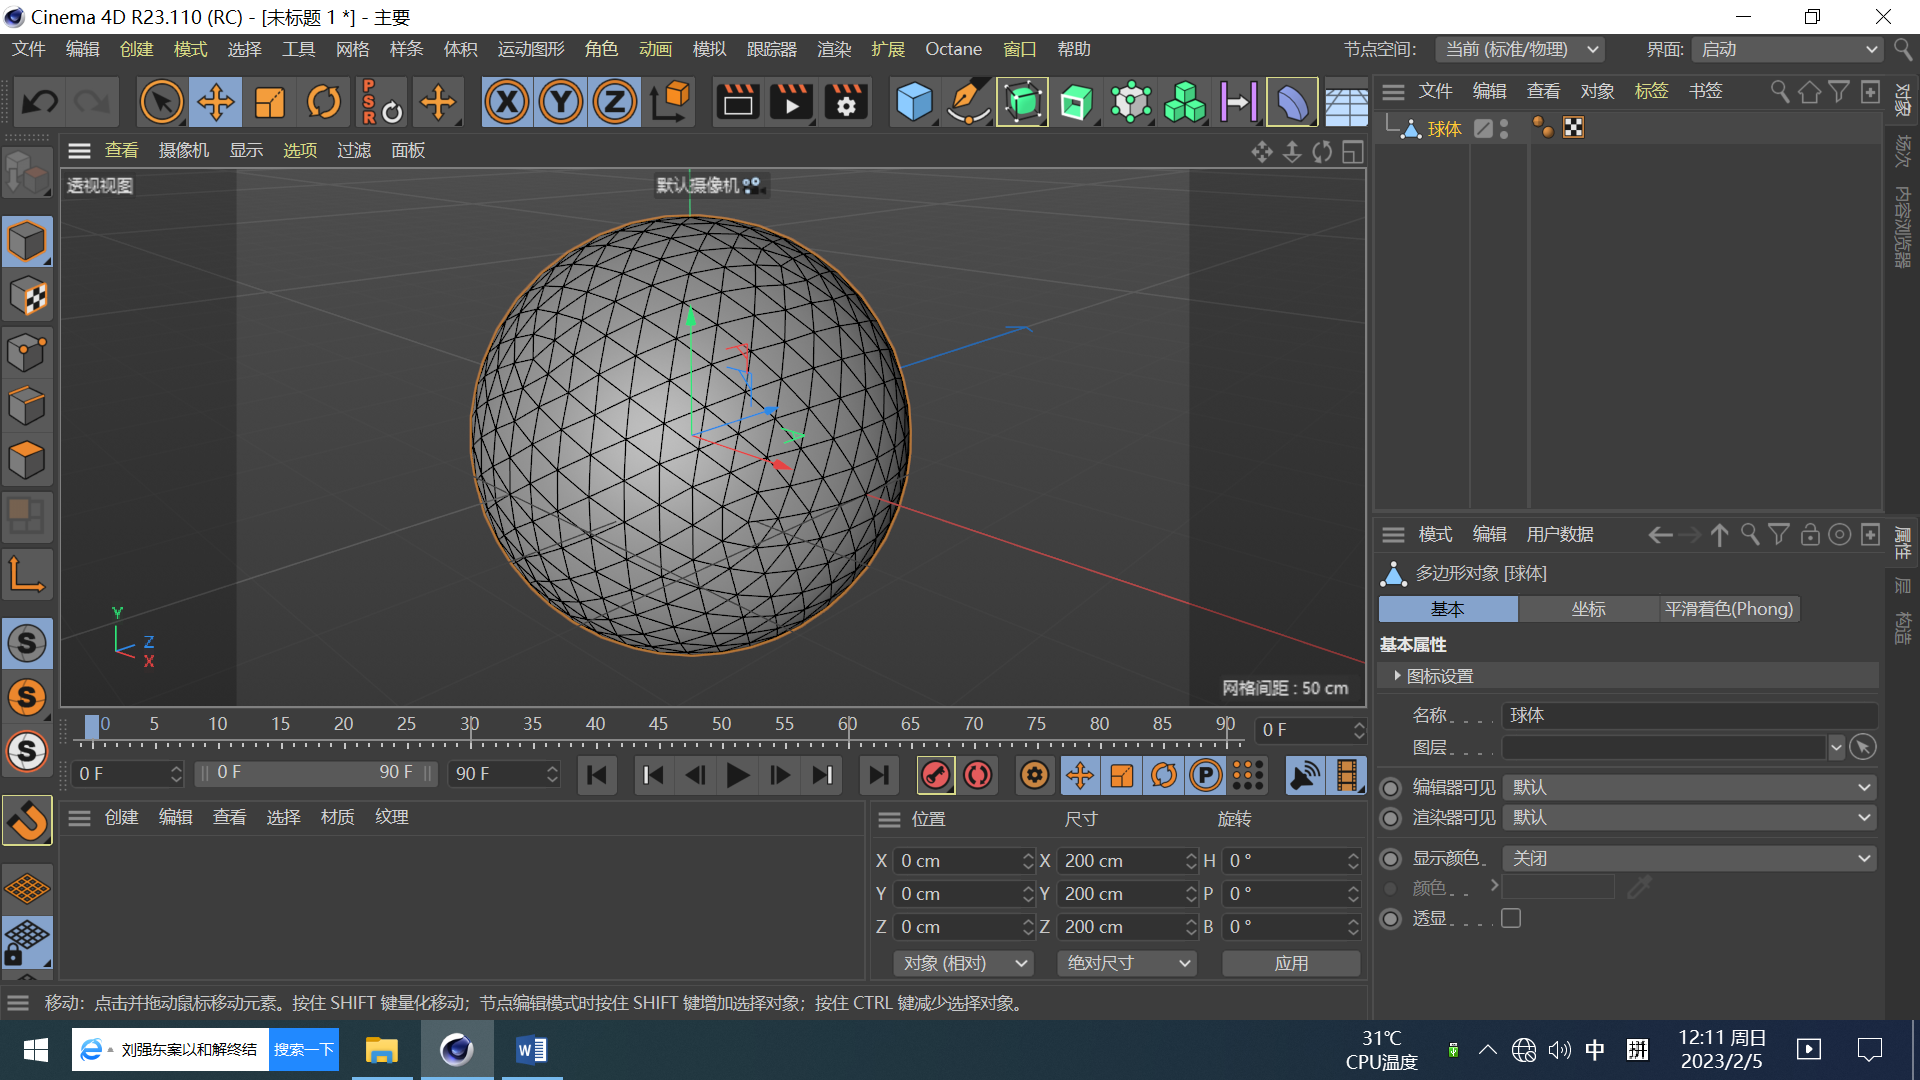Click the search magnifier in Object Manager
The width and height of the screenshot is (1920, 1080).
coord(1780,92)
